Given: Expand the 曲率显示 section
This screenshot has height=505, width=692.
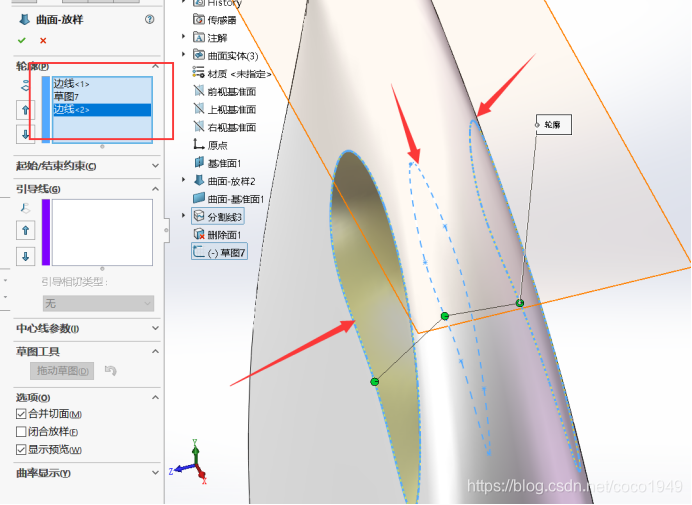Looking at the screenshot, I should click(155, 473).
